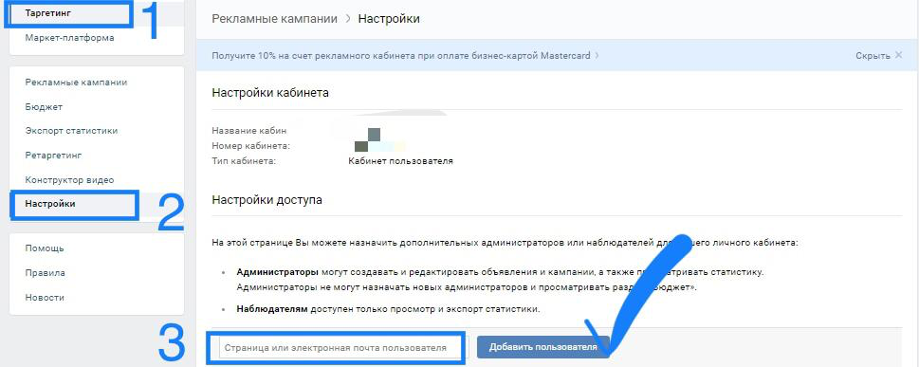This screenshot has height=368, width=920.
Task: Click the Настройки кабинета heading
Action: click(270, 93)
